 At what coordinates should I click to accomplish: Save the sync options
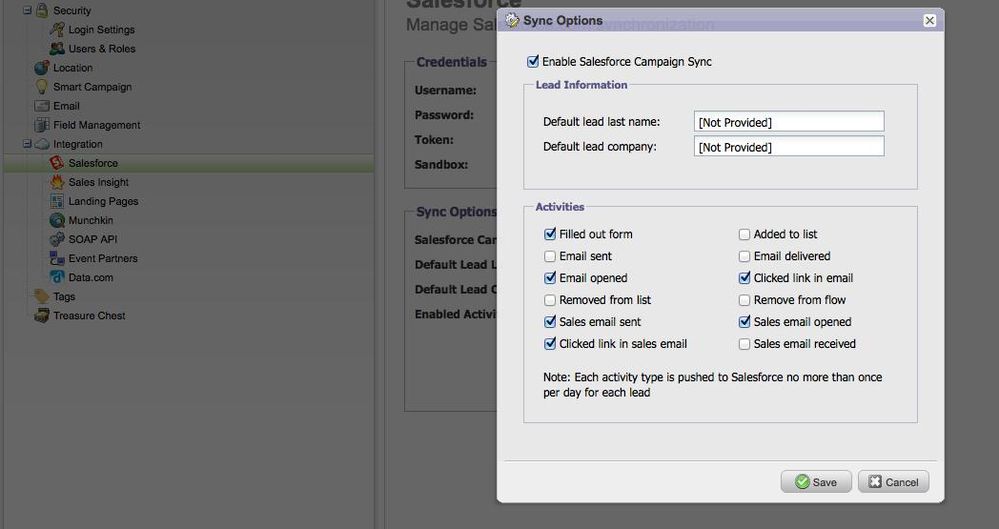pos(816,482)
